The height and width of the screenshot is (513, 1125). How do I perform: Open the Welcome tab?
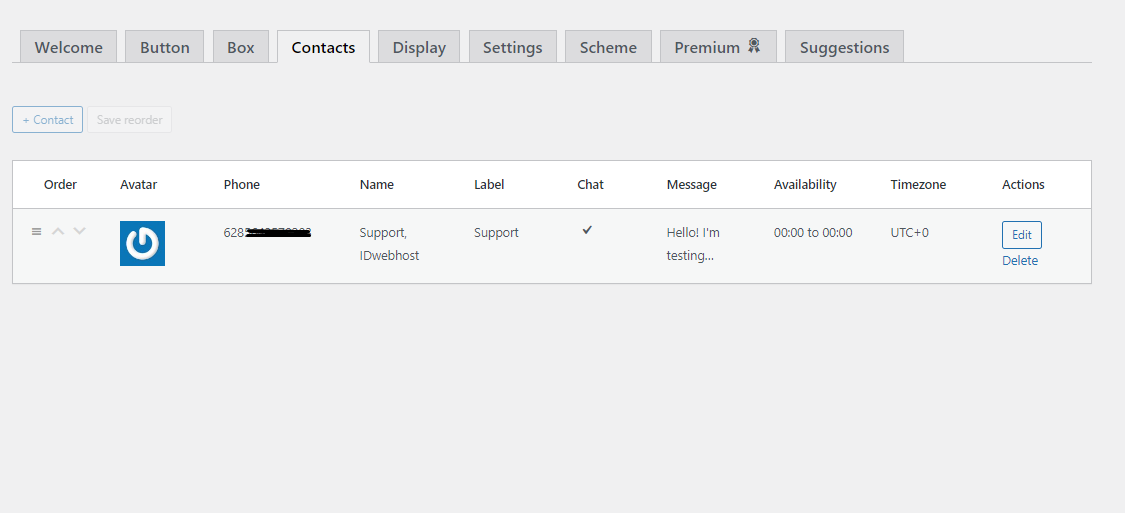68,47
